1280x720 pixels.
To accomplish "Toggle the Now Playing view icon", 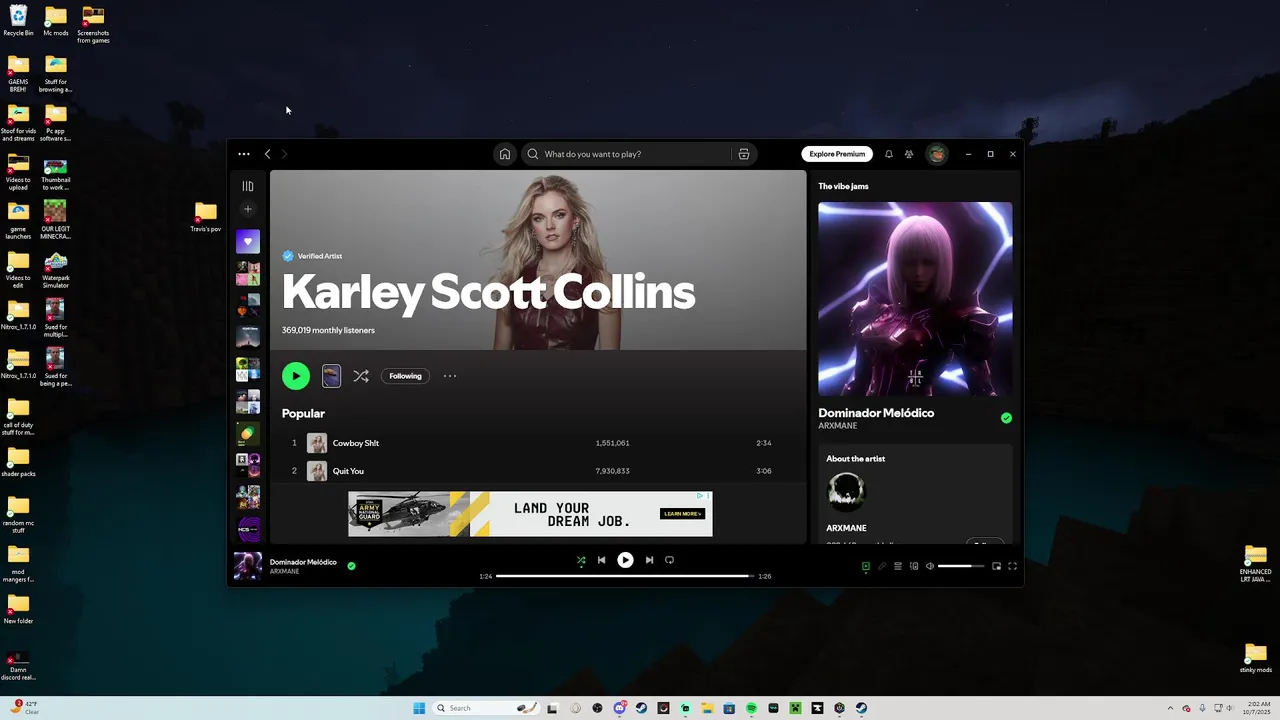I will (x=866, y=566).
